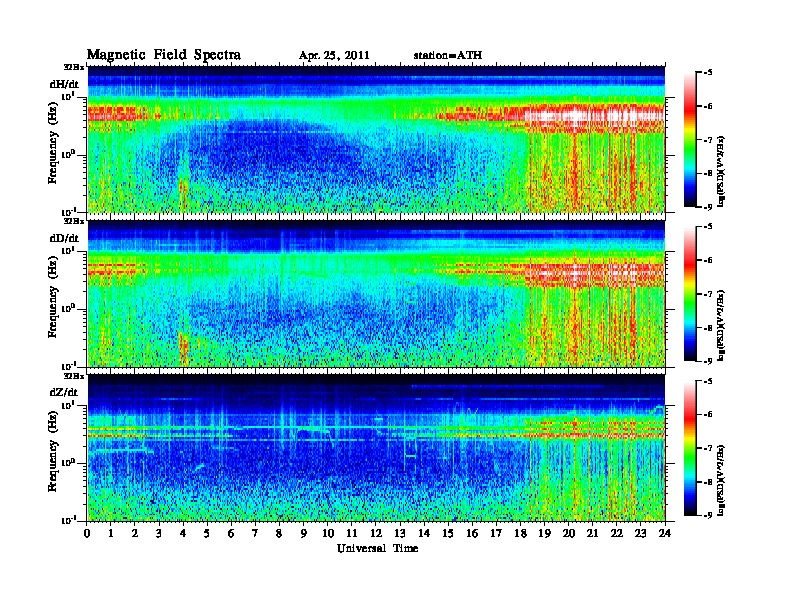
Task: Click the log(PSD) label of the dH/dt color bar
Action: point(721,171)
